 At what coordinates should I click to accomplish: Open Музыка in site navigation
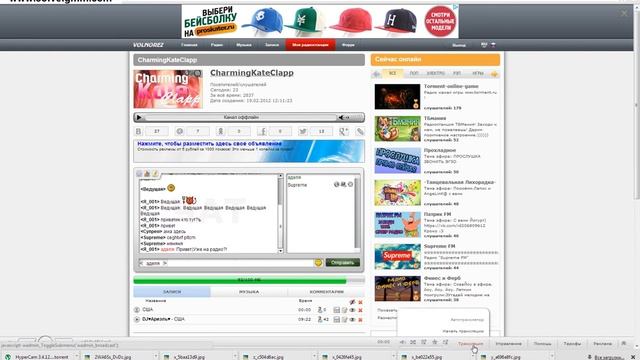(244, 45)
